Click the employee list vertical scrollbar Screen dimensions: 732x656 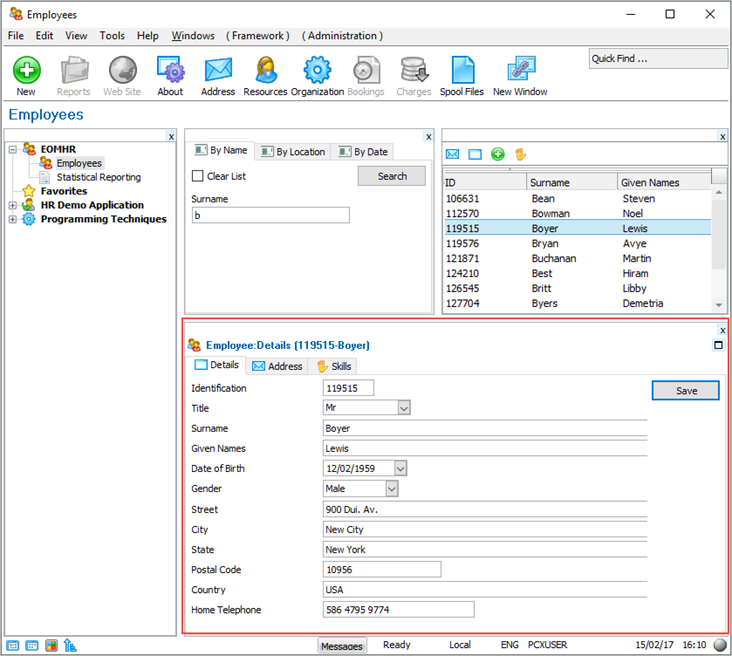pos(718,240)
